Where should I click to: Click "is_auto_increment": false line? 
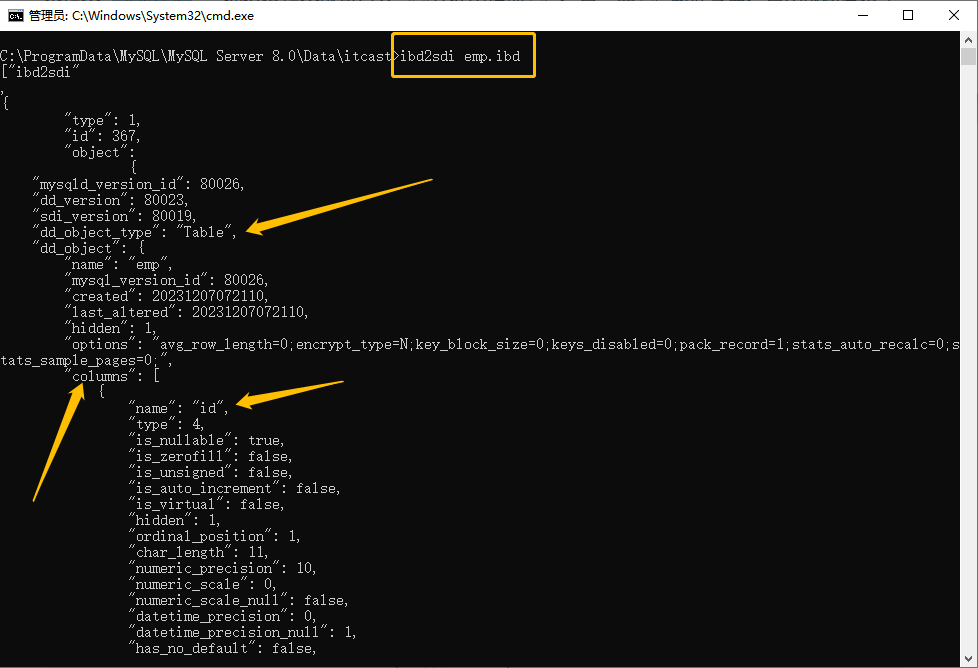(235, 488)
